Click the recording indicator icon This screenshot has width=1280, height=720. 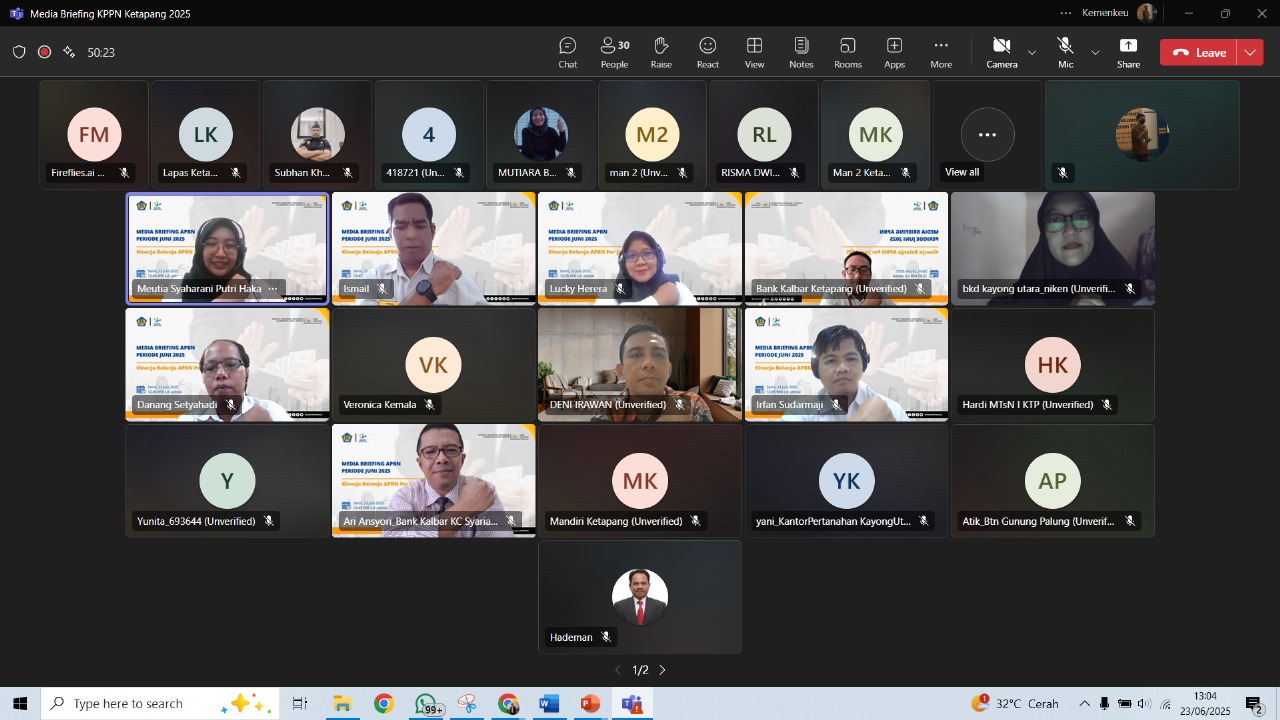click(44, 52)
